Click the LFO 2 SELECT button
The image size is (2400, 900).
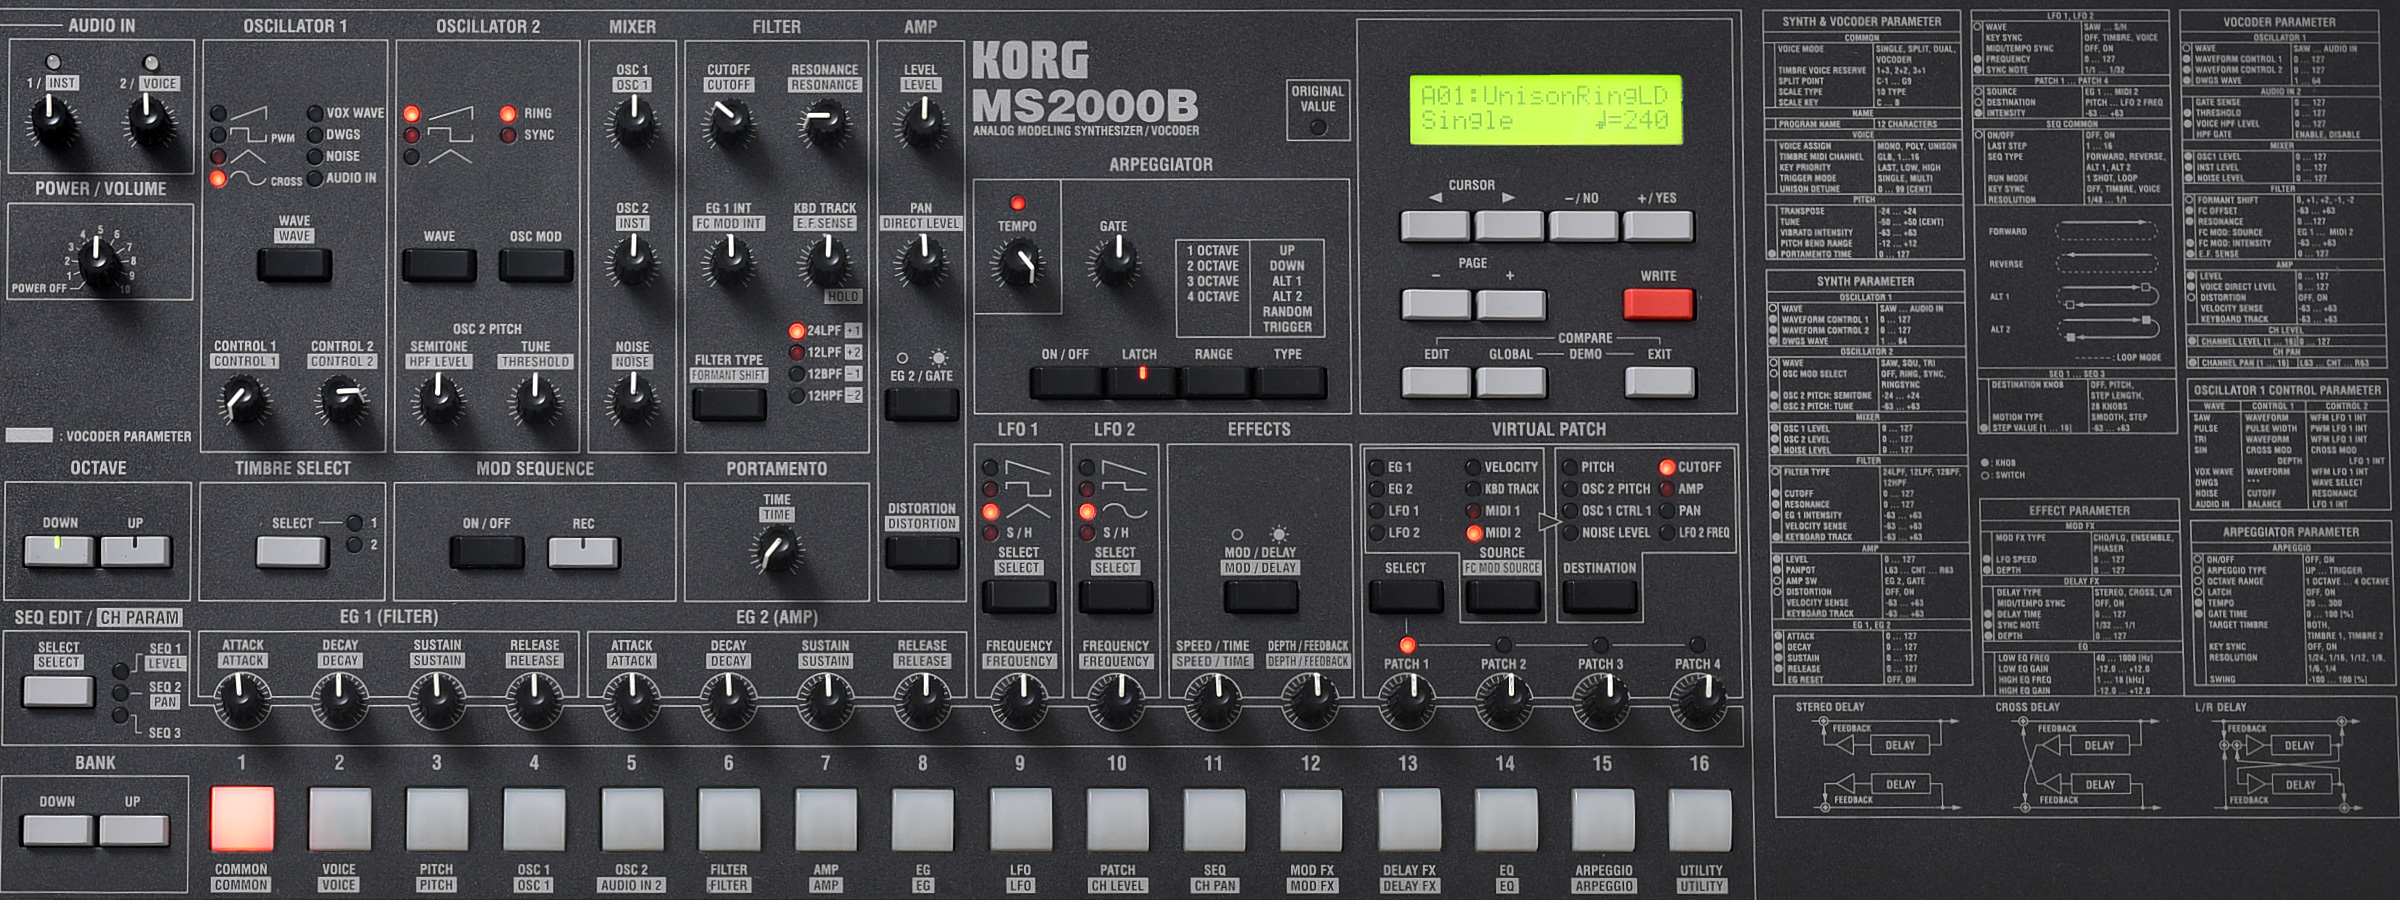pos(1116,596)
